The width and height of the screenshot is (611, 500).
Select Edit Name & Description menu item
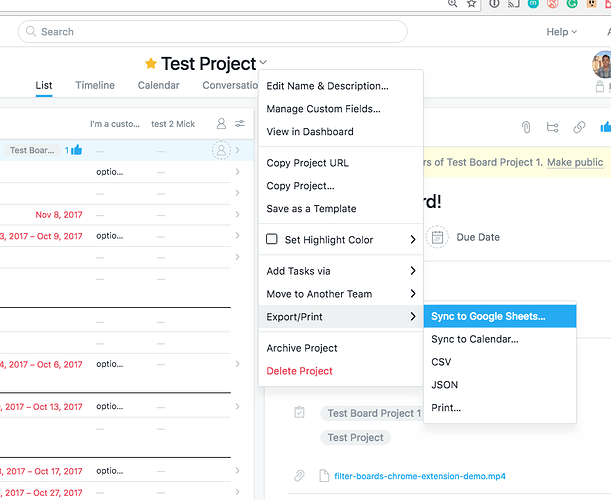pyautogui.click(x=341, y=86)
